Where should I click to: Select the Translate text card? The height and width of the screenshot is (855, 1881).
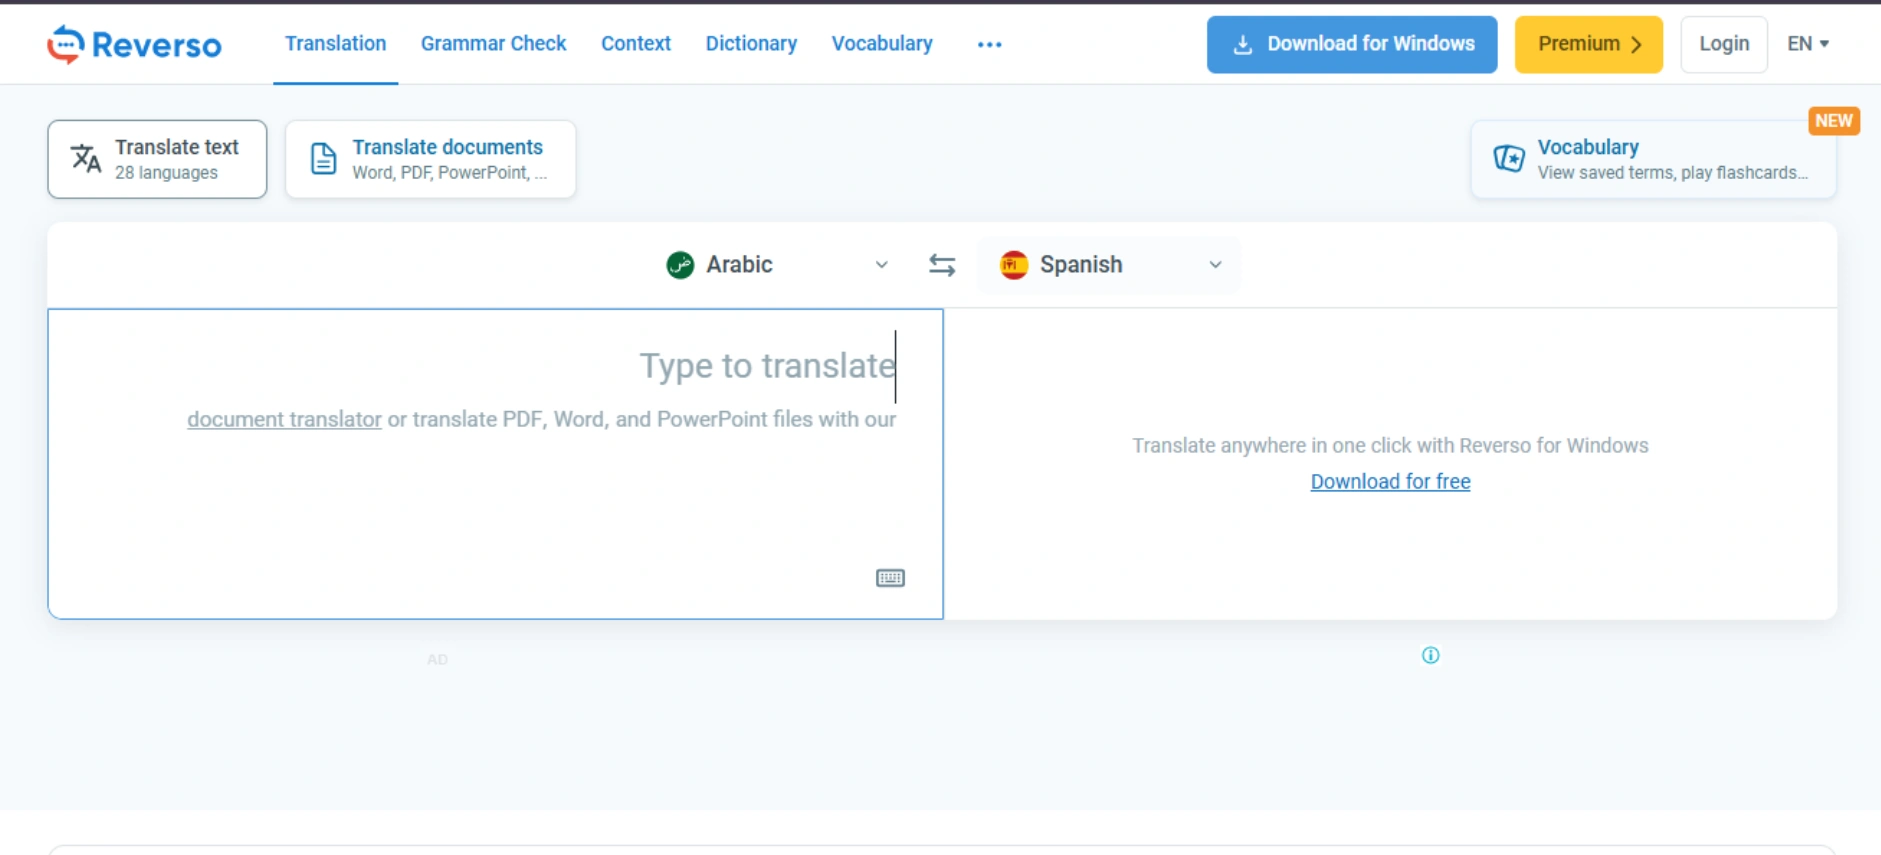click(x=157, y=159)
